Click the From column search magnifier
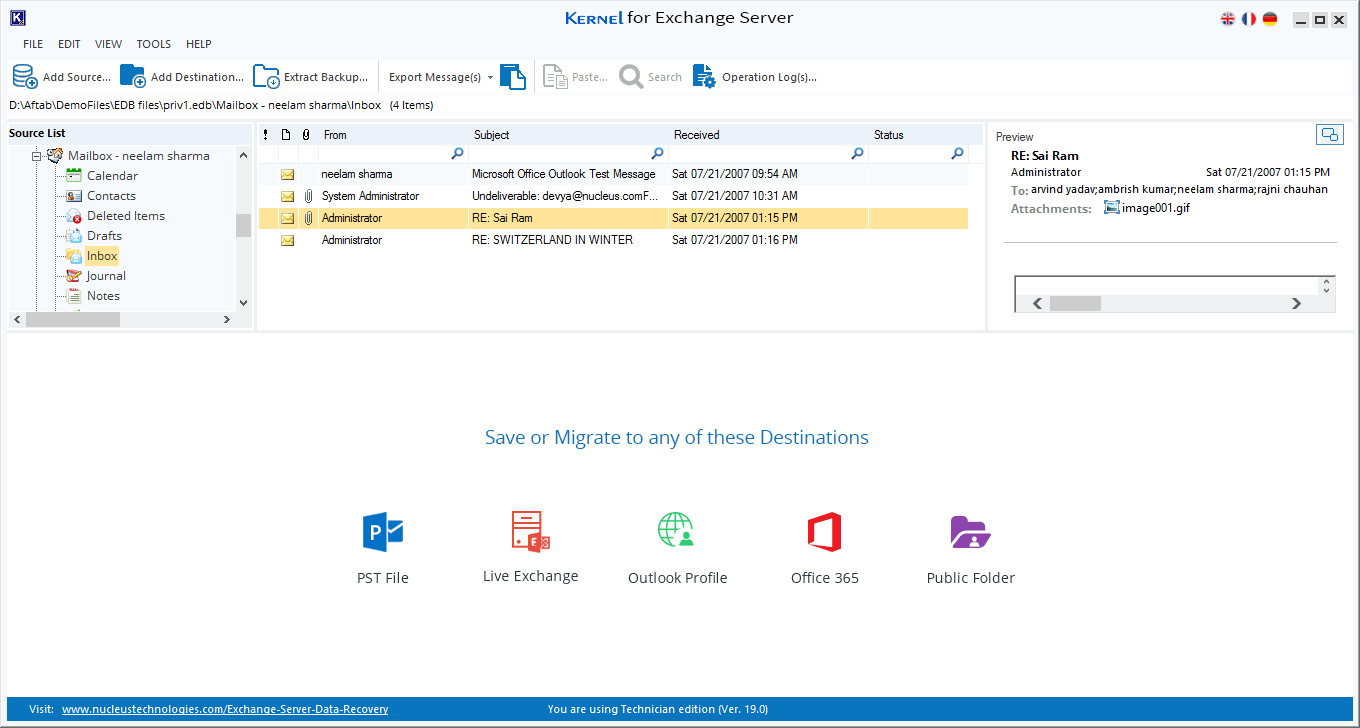This screenshot has height=728, width=1360. coord(457,153)
